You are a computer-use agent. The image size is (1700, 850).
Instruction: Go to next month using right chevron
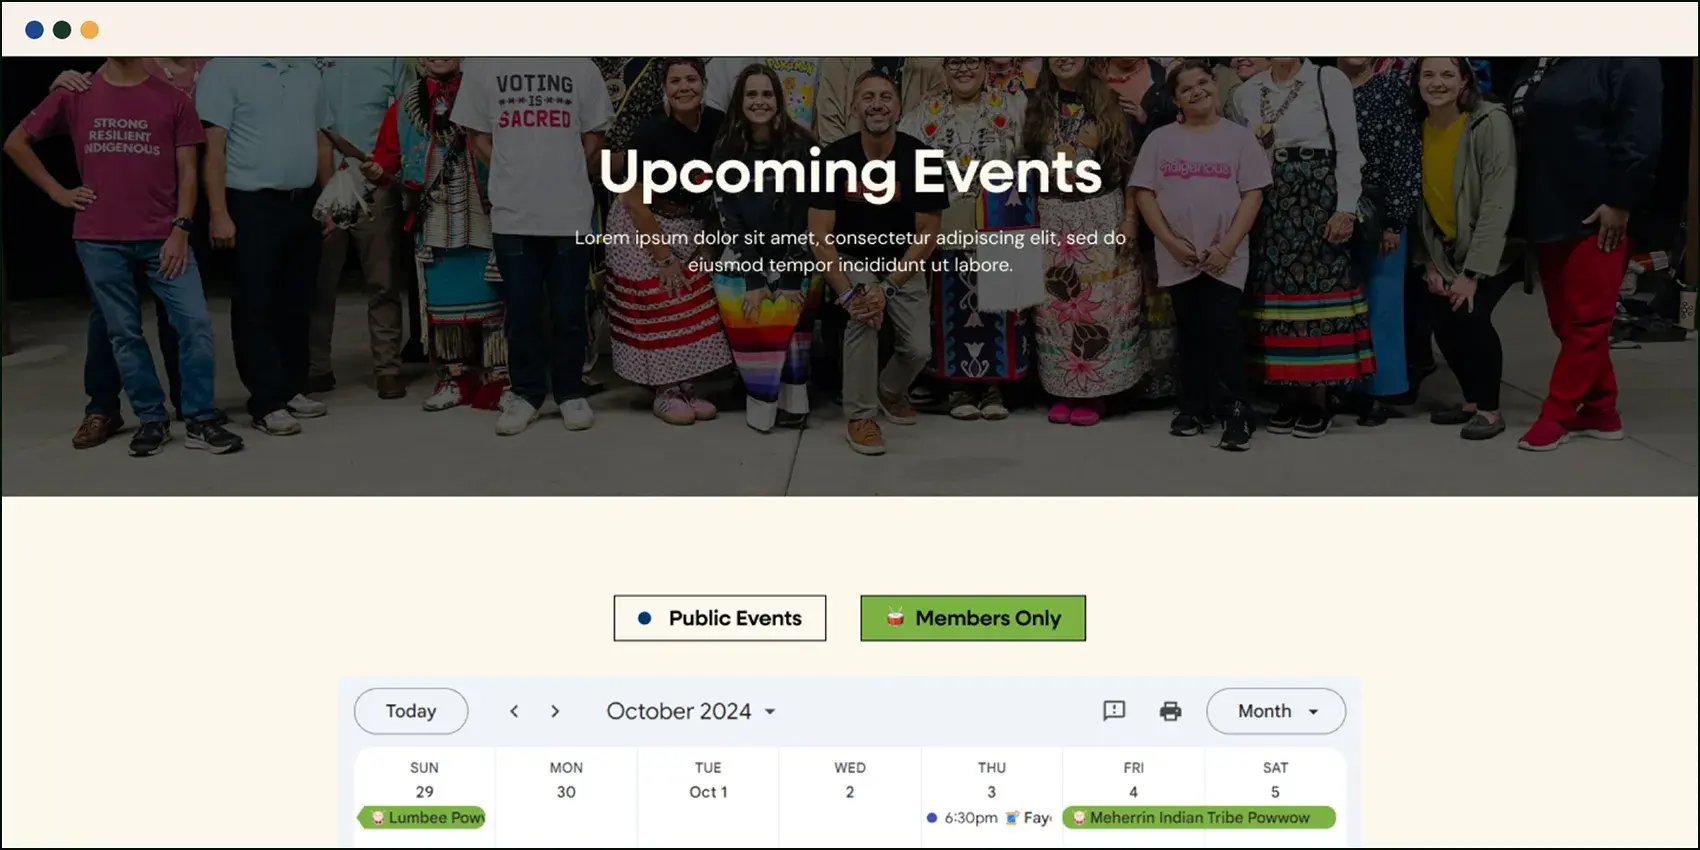pyautogui.click(x=555, y=711)
